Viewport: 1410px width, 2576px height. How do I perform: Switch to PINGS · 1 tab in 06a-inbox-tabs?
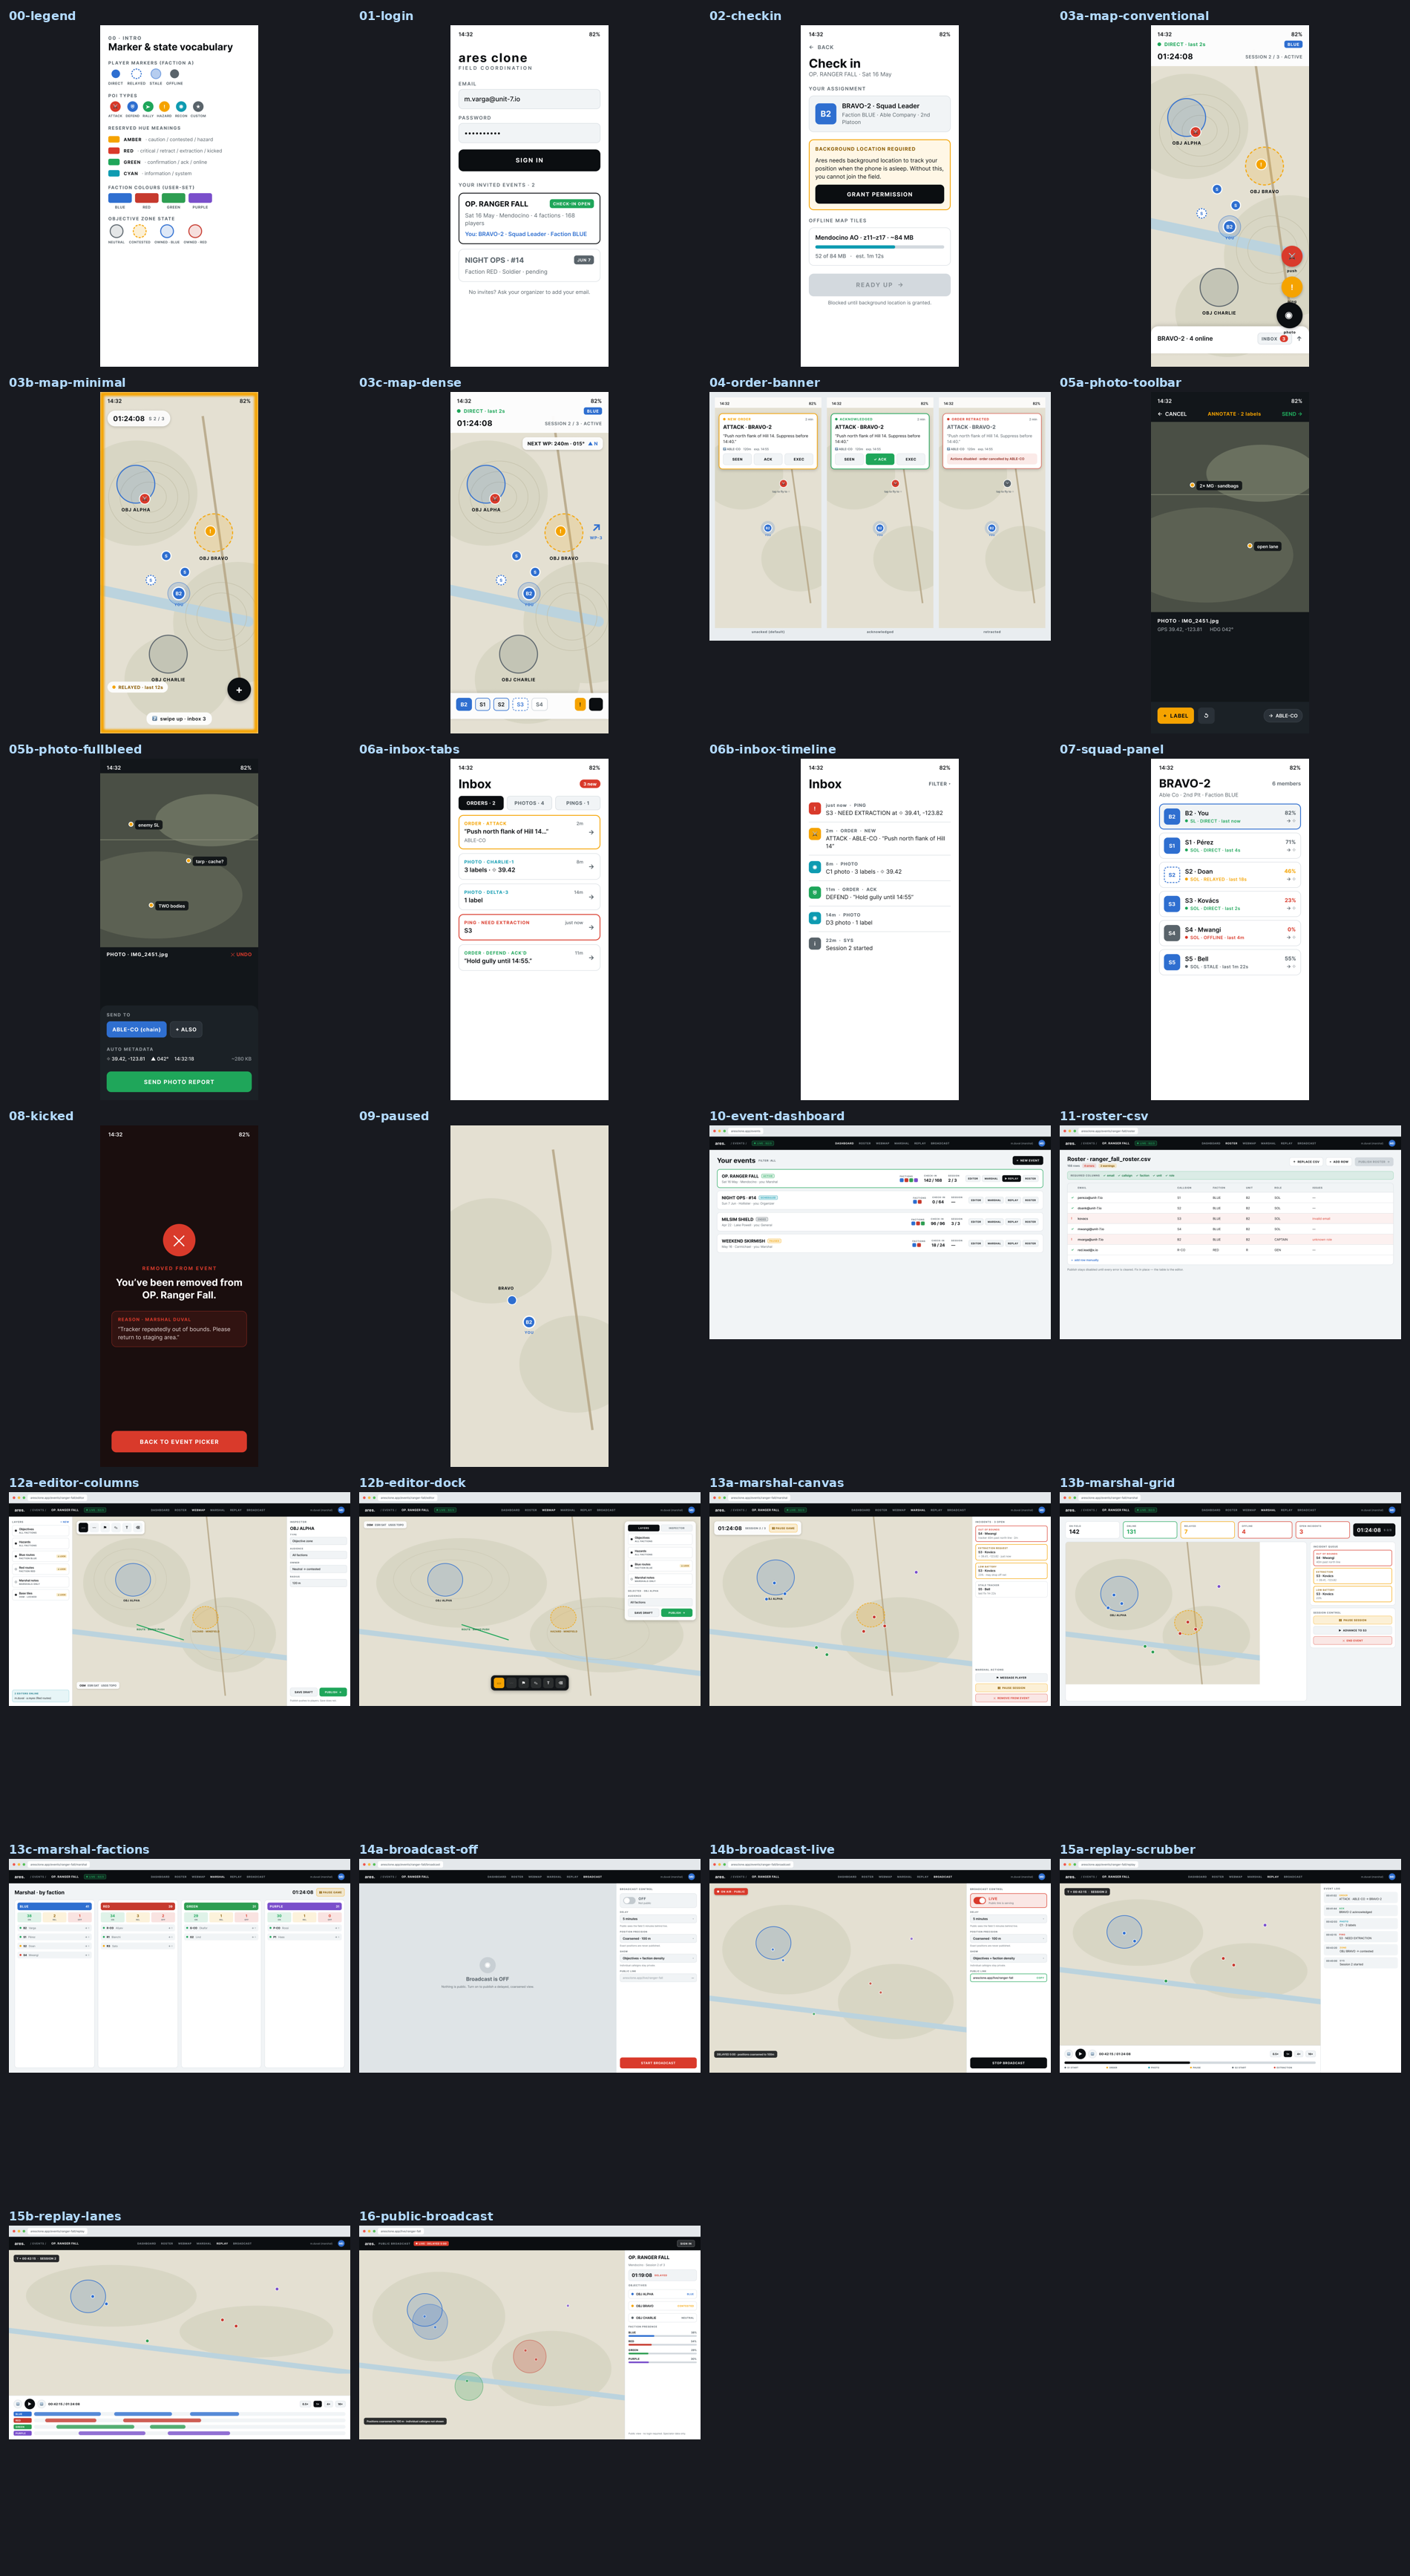click(x=577, y=803)
